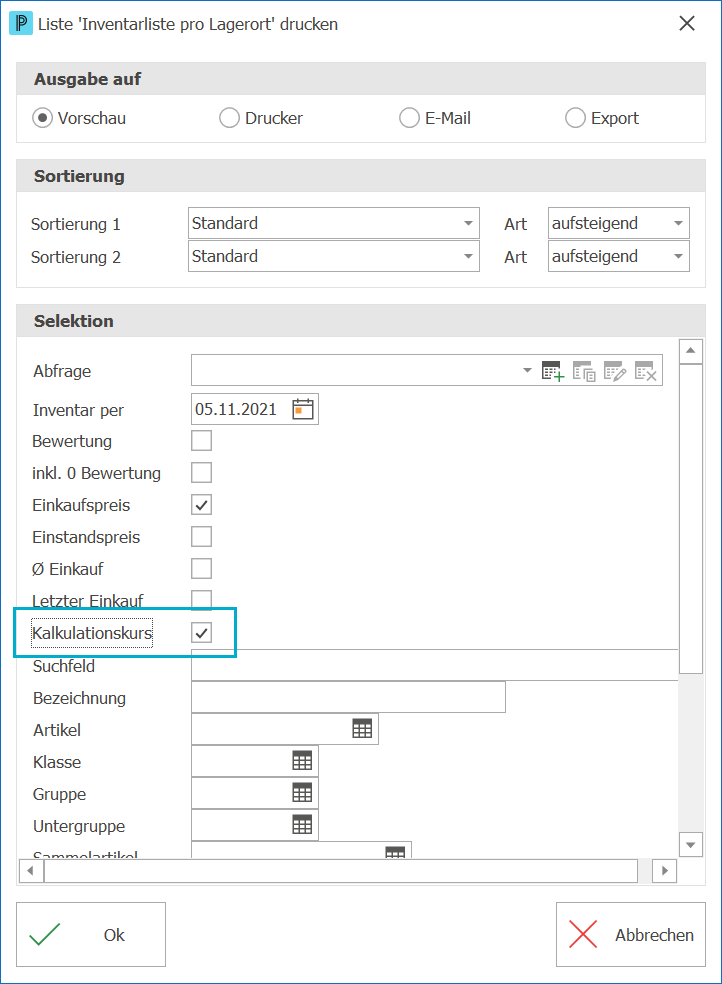Click the vertical scrollbar down arrow
Screen dimensions: 722x984
(691, 845)
